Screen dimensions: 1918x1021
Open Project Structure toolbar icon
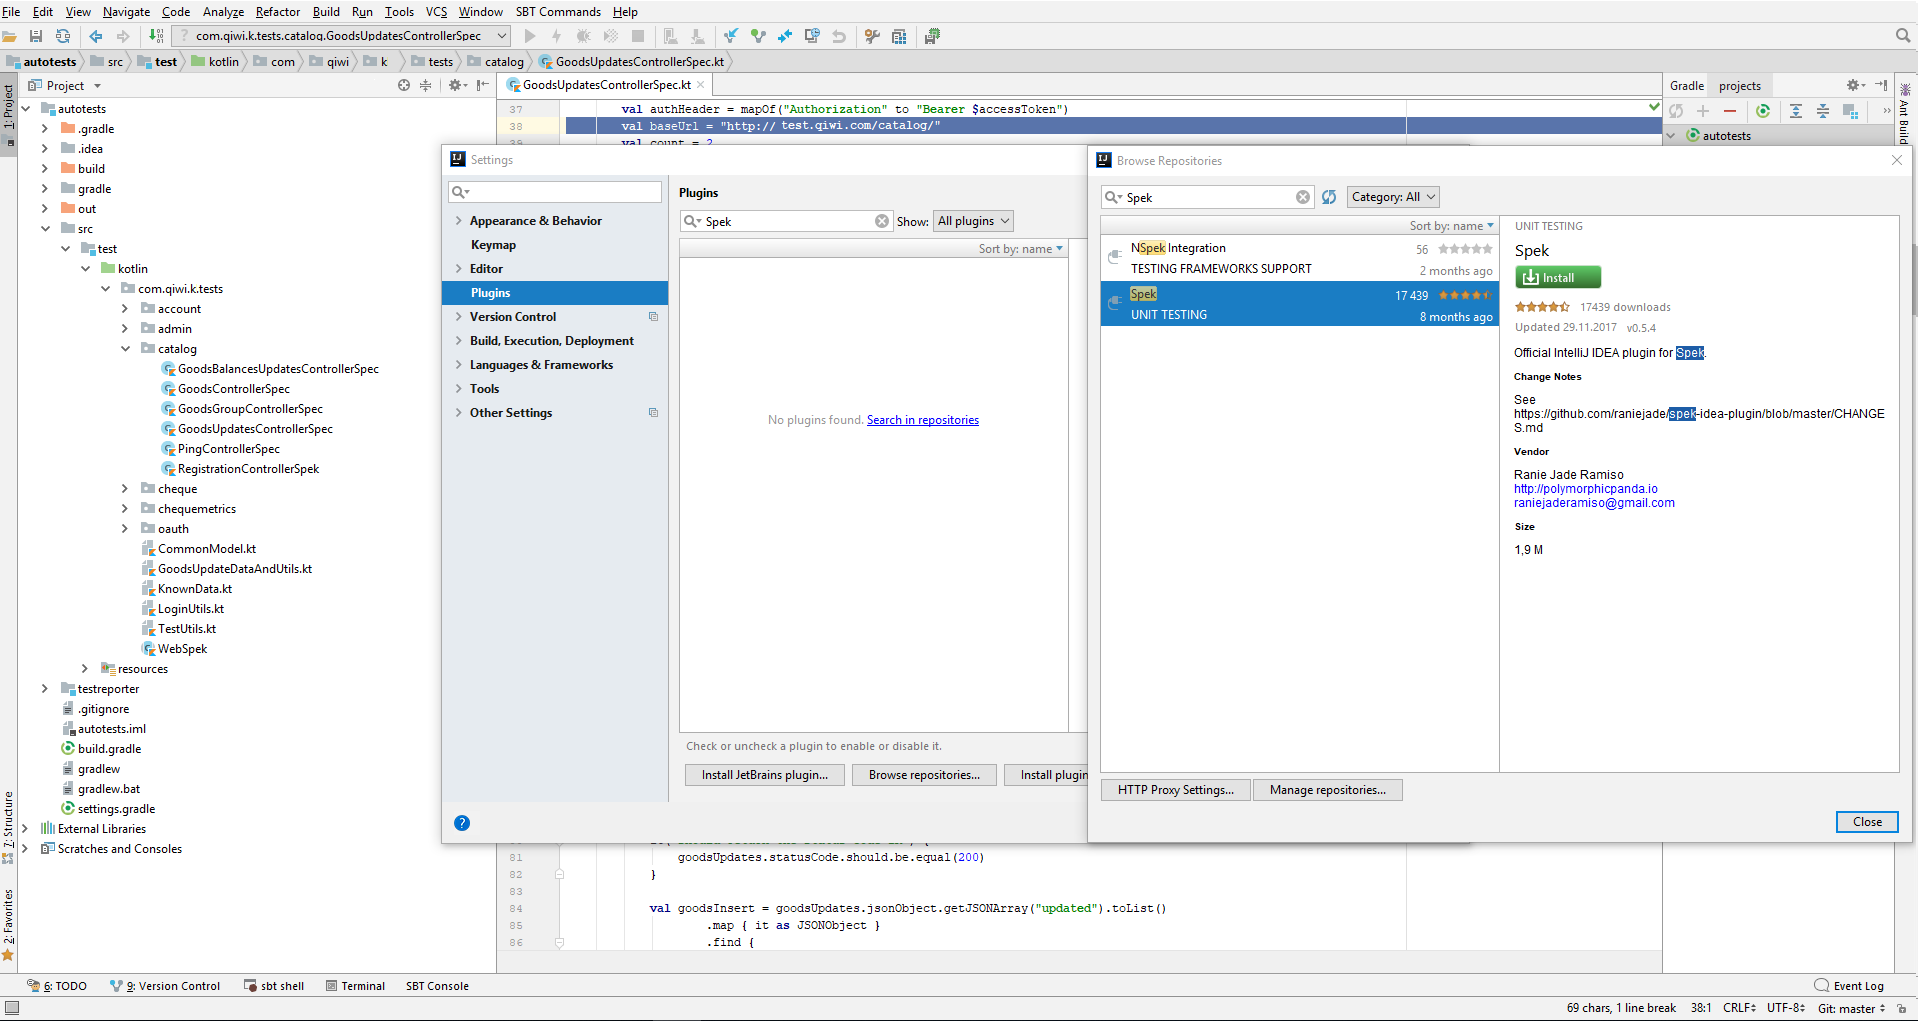(899, 36)
